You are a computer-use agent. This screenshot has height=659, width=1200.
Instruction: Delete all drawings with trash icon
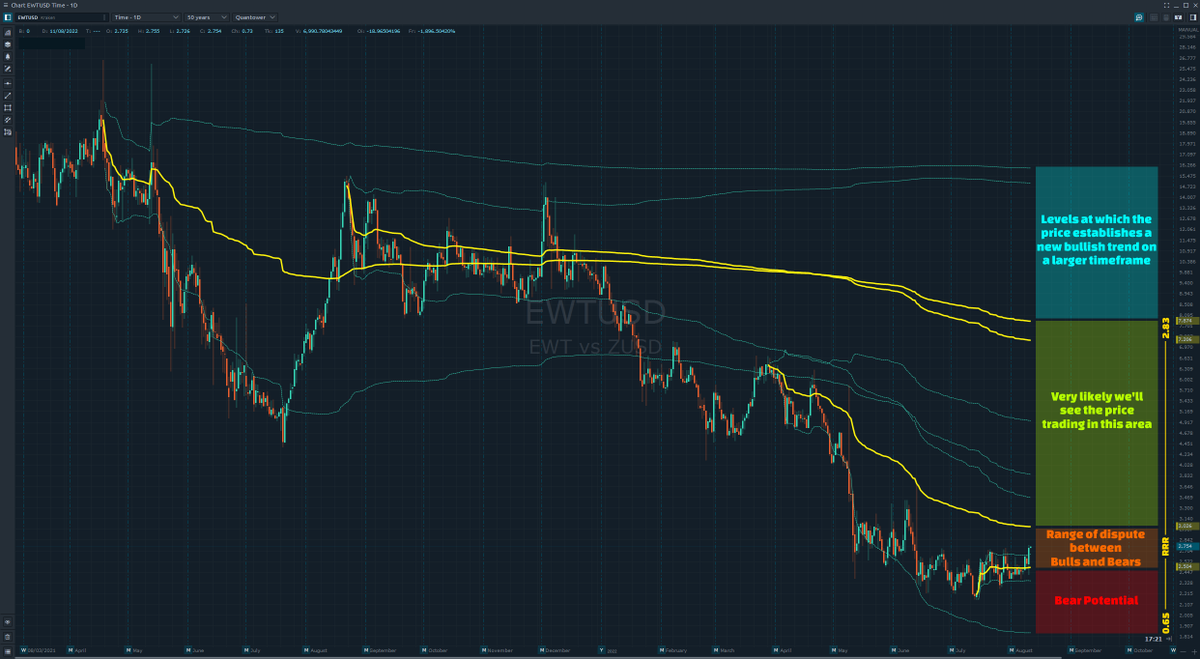tap(7, 637)
